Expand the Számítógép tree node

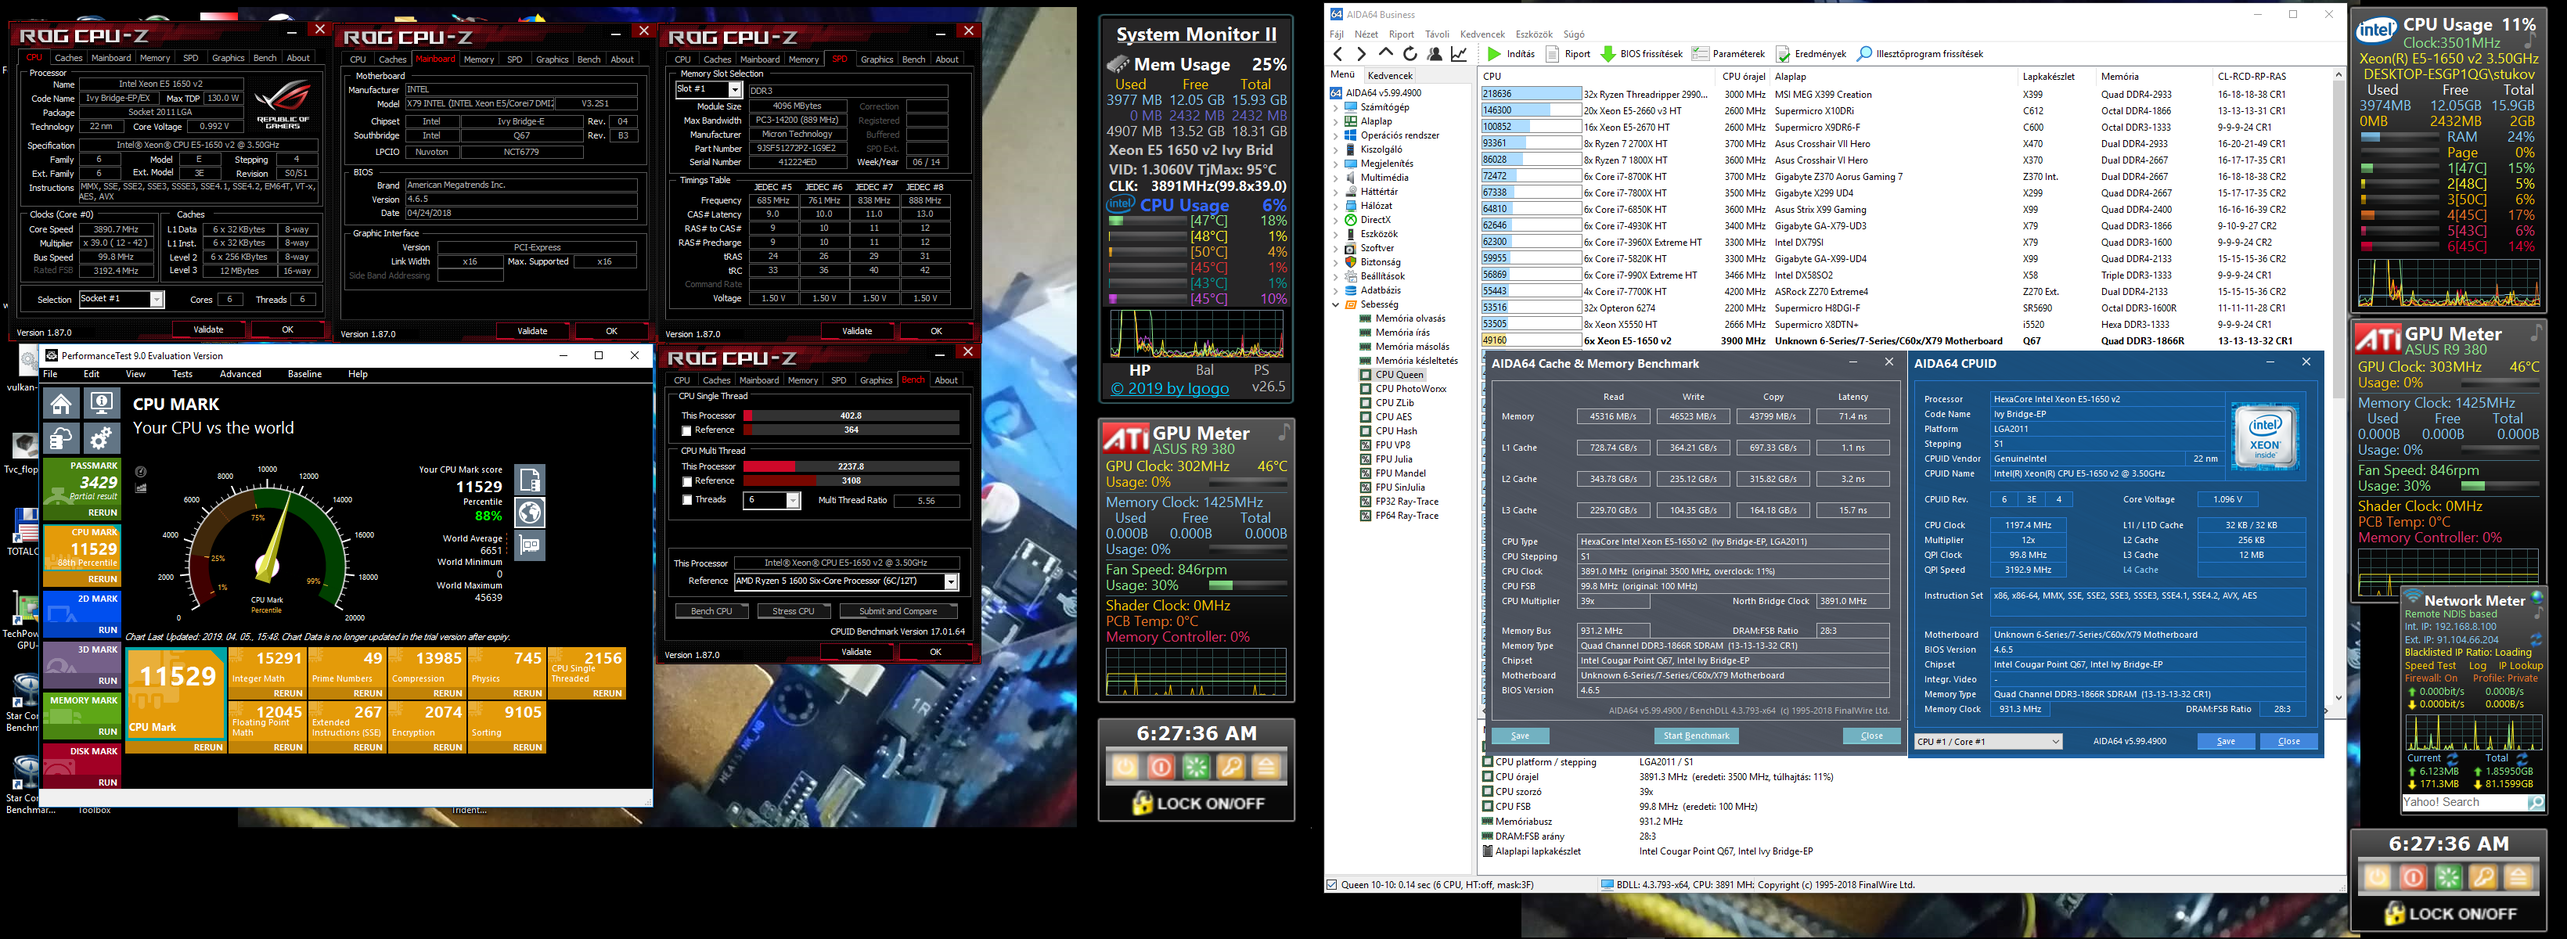1336,107
